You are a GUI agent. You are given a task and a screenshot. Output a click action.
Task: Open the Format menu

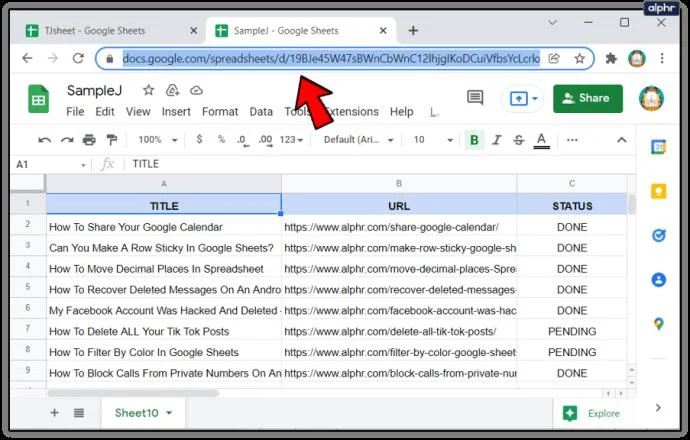click(x=220, y=112)
